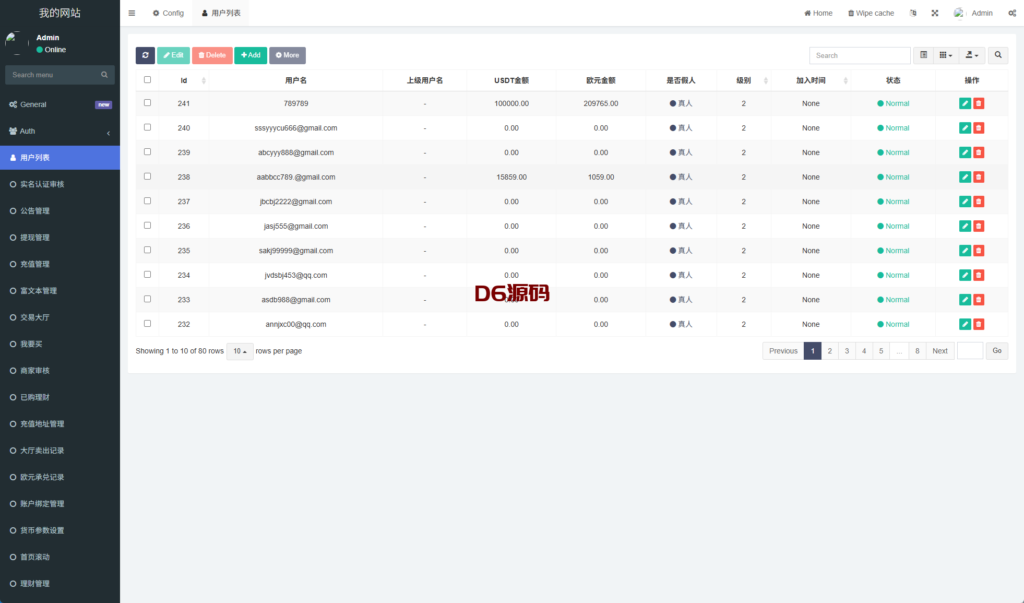Select the checkbox for row 235
The height and width of the screenshot is (603, 1024).
click(148, 250)
